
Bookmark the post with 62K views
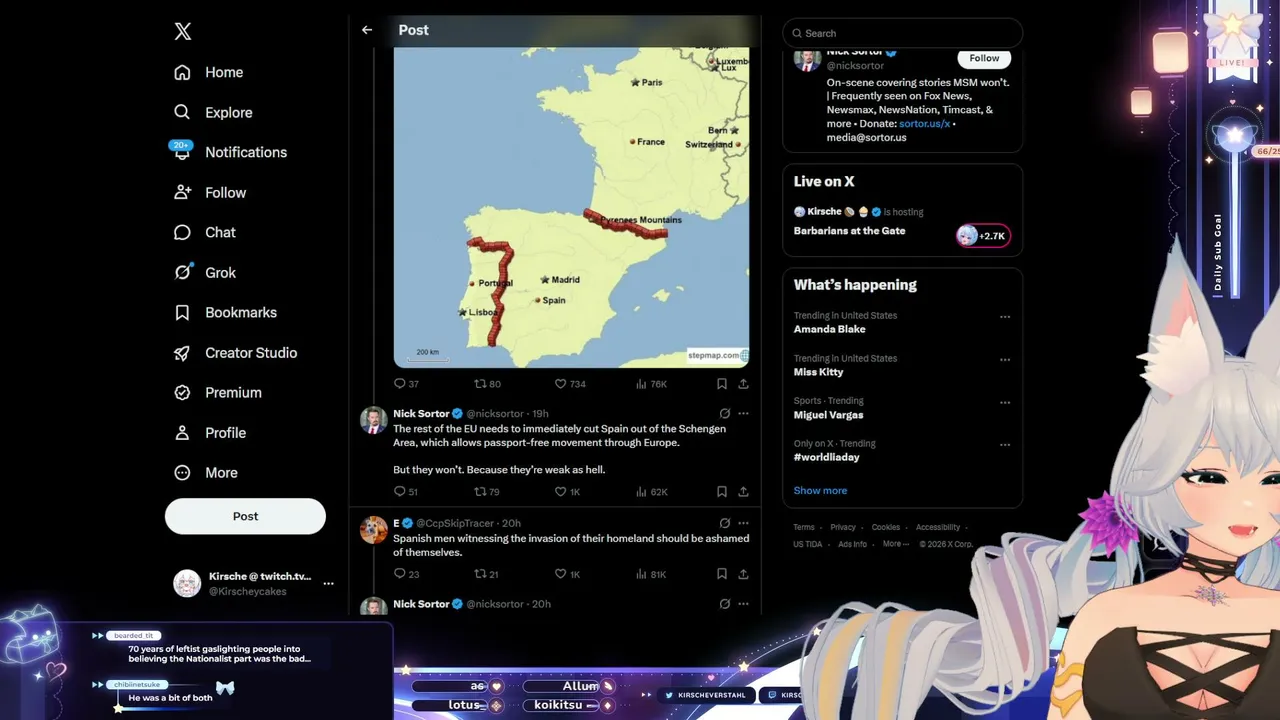click(x=722, y=492)
